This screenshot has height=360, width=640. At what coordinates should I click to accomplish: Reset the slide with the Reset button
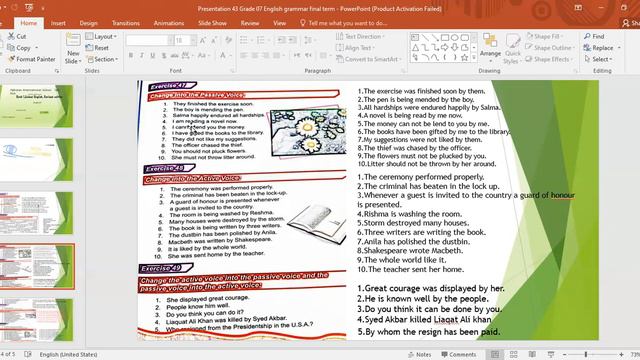[97, 48]
